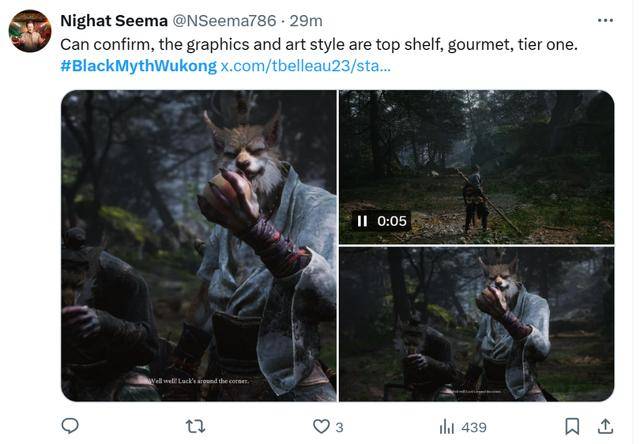Click the like count number 3
The height and width of the screenshot is (444, 640).
tap(339, 427)
